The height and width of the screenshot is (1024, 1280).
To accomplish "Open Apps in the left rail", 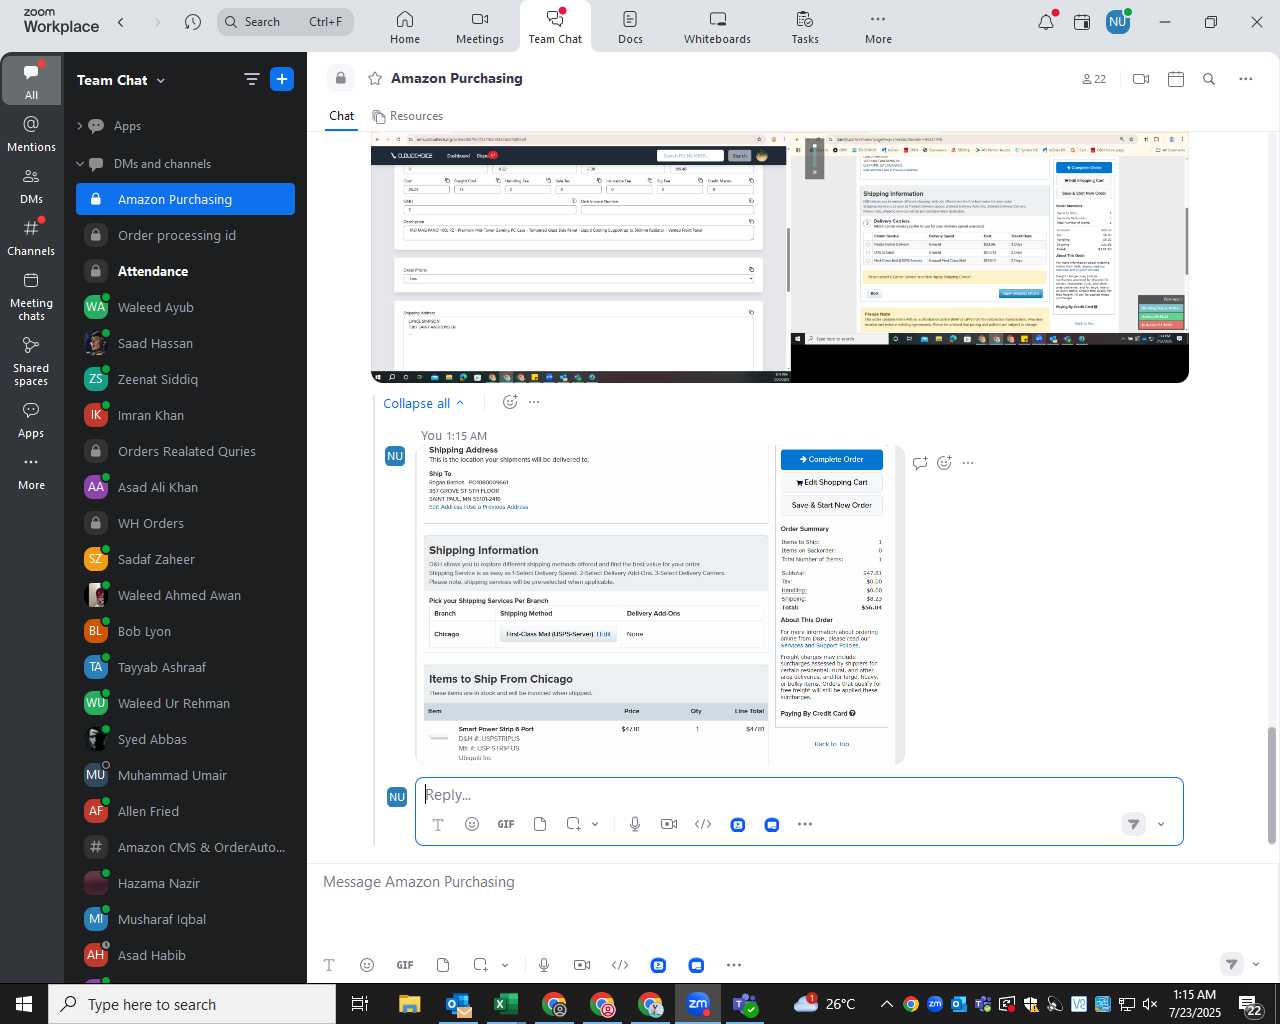I will tap(31, 420).
